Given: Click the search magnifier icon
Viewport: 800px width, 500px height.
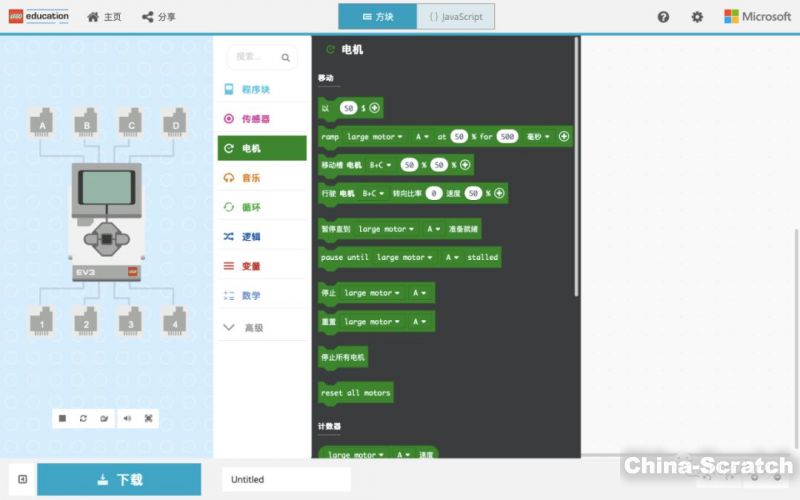Looking at the screenshot, I should coord(286,58).
